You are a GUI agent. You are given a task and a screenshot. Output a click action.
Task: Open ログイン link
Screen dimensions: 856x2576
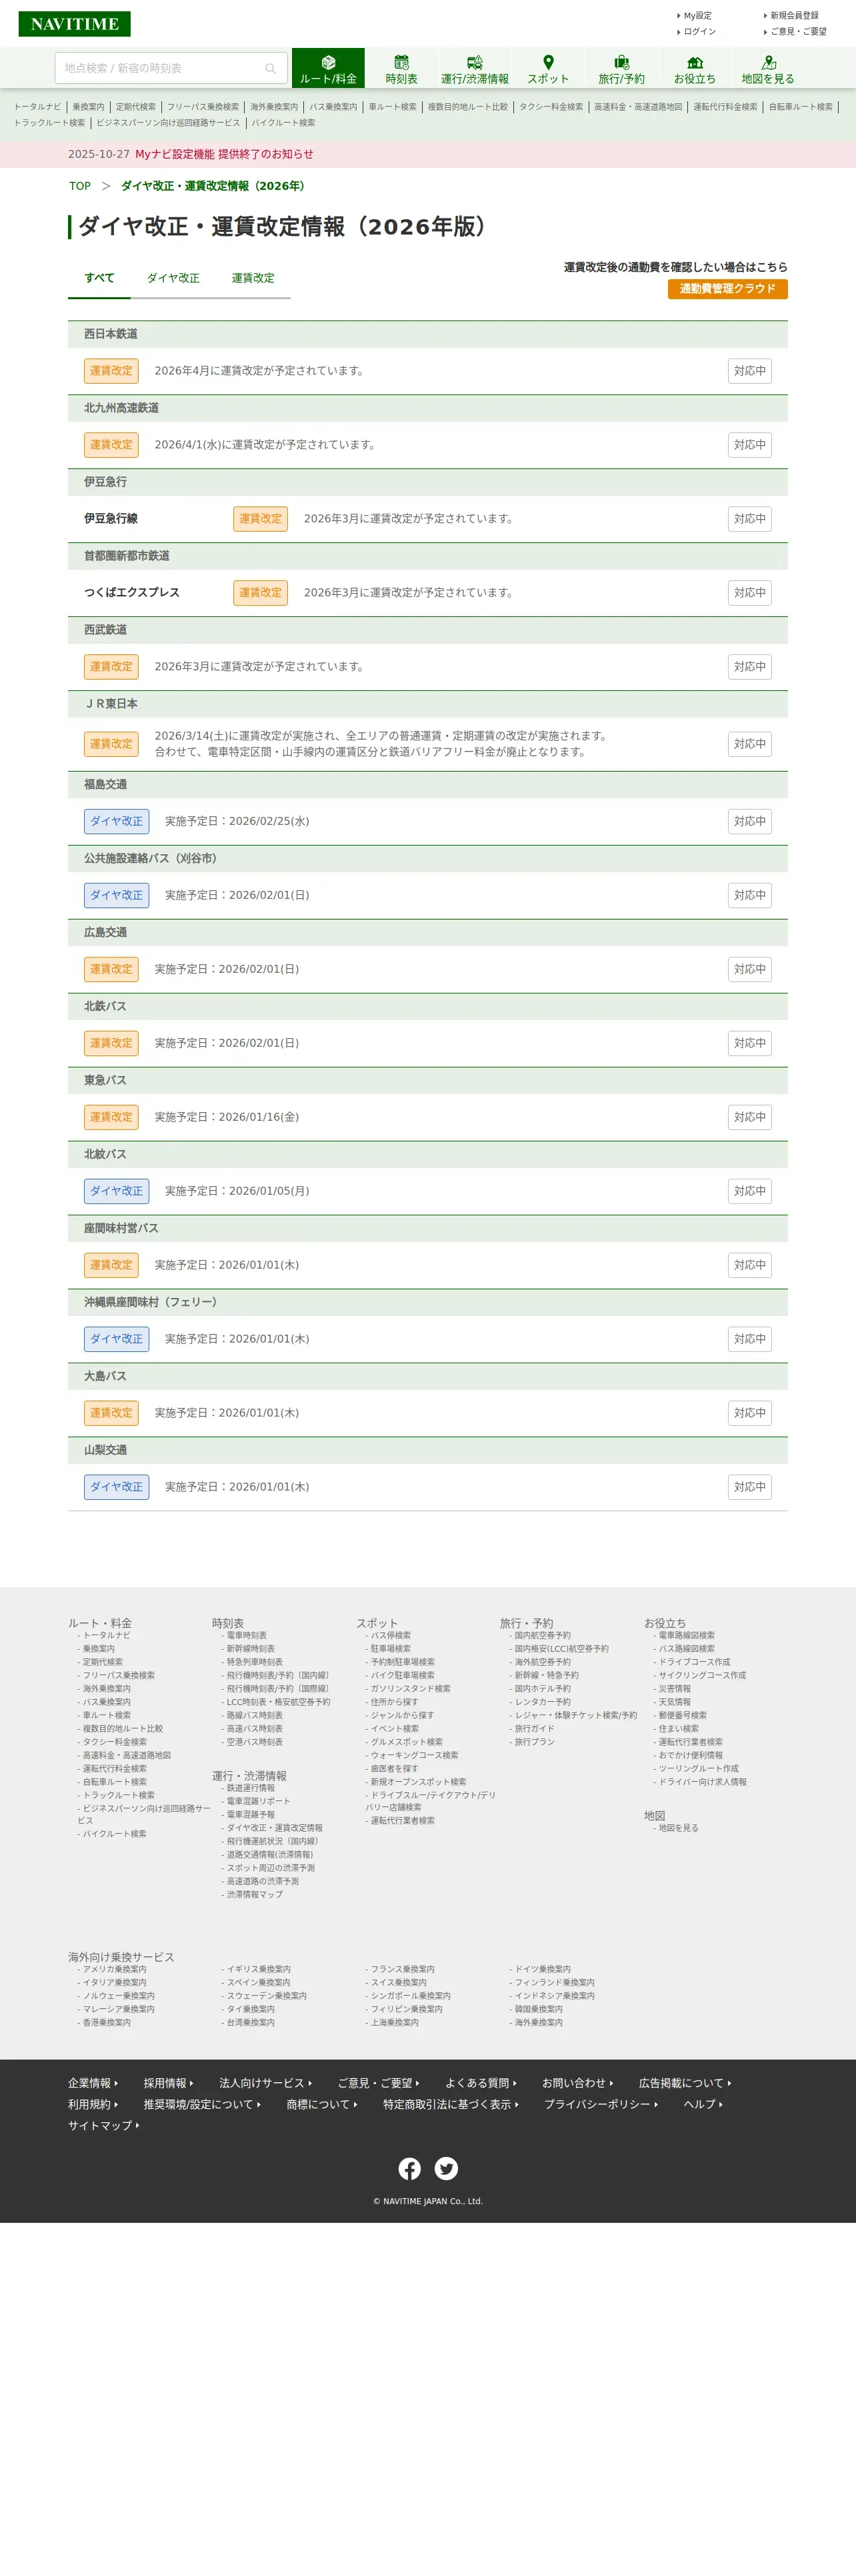(x=699, y=32)
